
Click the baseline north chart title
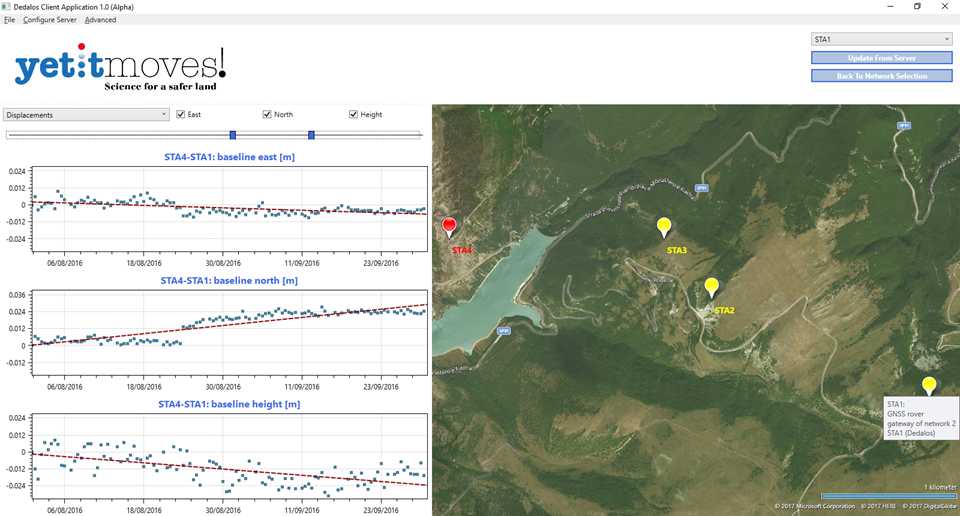pyautogui.click(x=229, y=280)
